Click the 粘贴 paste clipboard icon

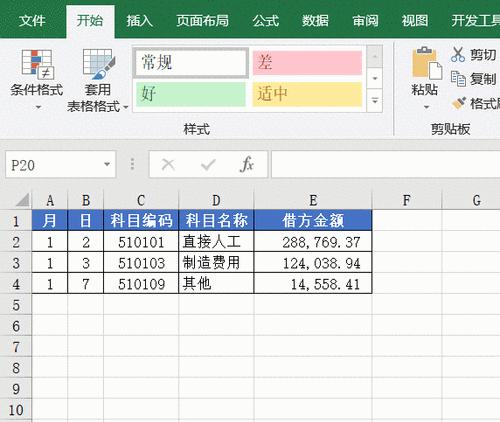click(x=427, y=63)
